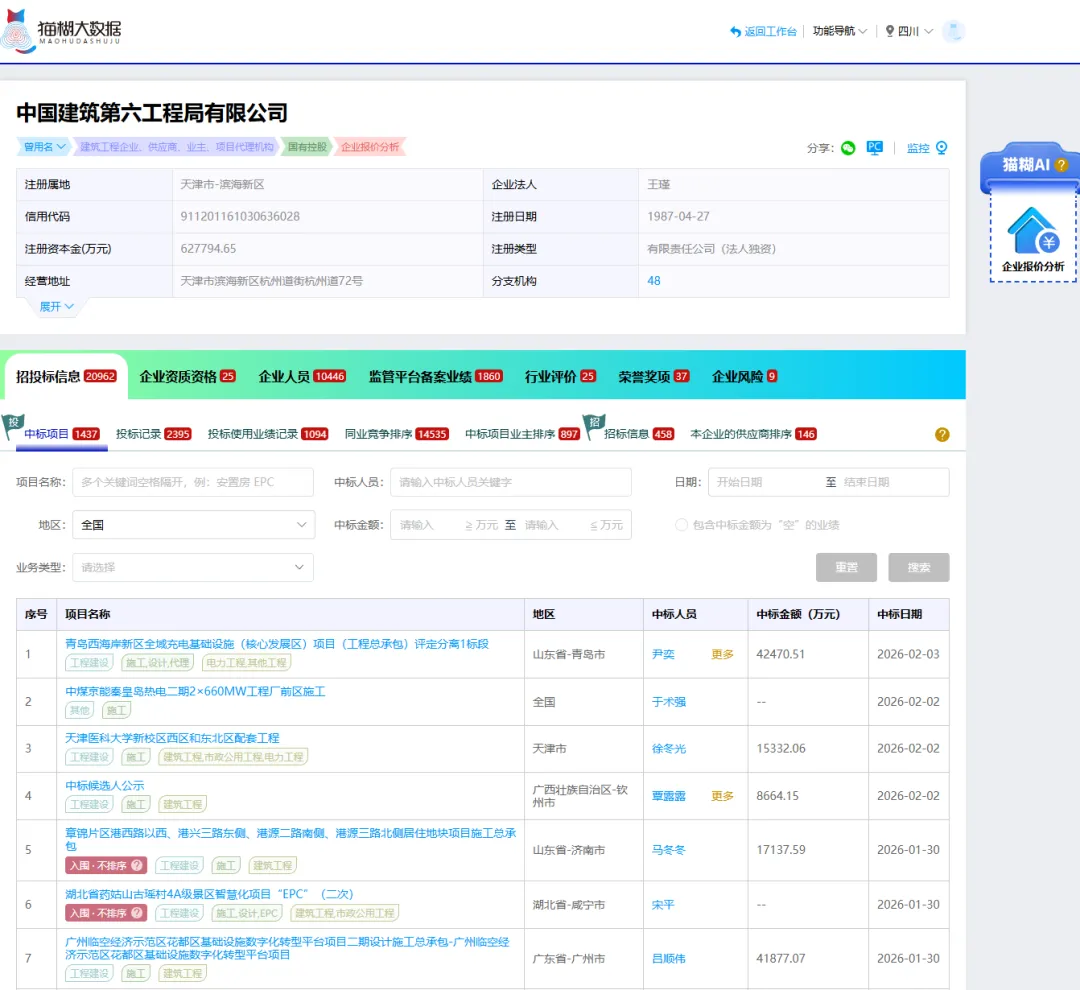Open the 中标候选人公示 project link
Viewport: 1080px width, 990px height.
105,785
